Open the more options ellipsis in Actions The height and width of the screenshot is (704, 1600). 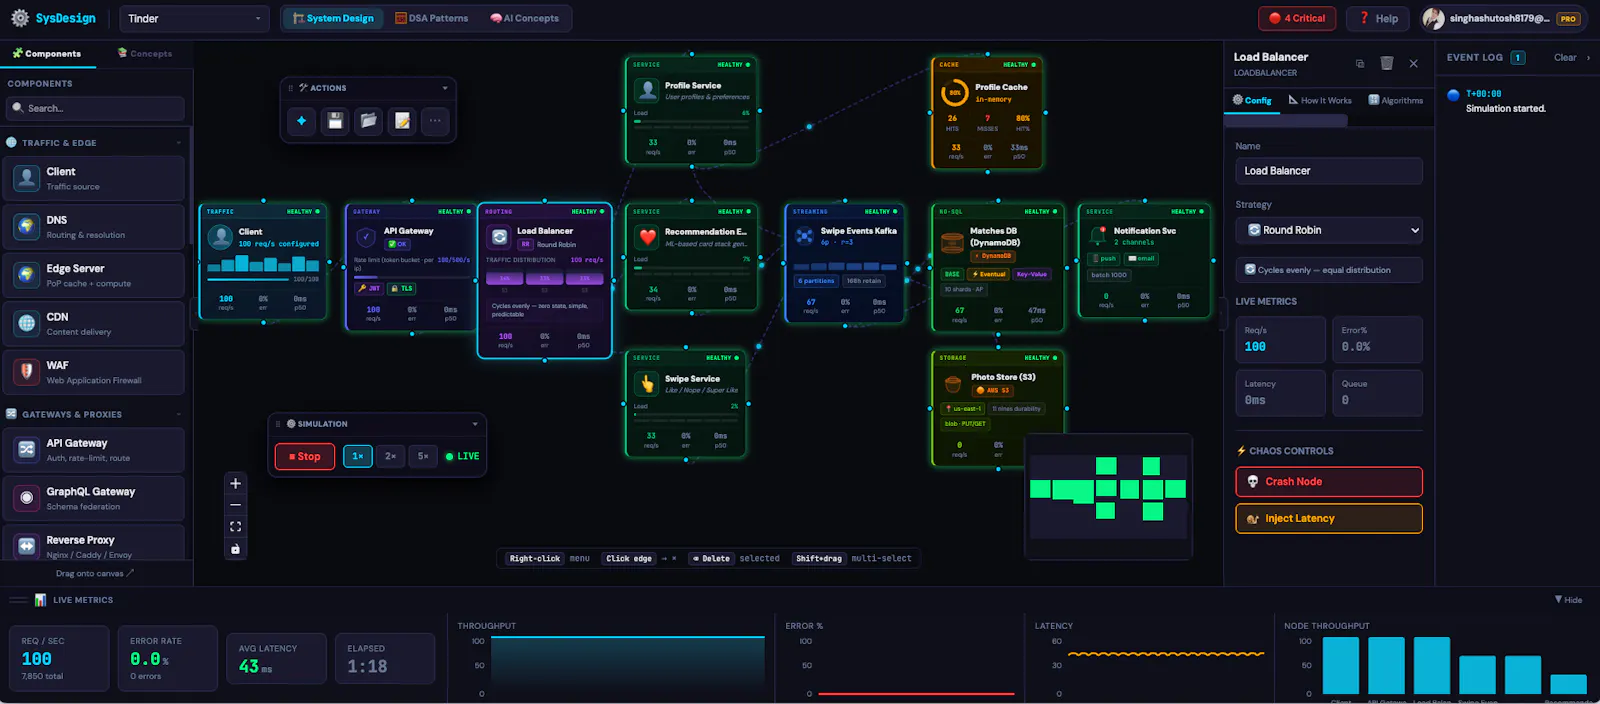click(x=435, y=121)
